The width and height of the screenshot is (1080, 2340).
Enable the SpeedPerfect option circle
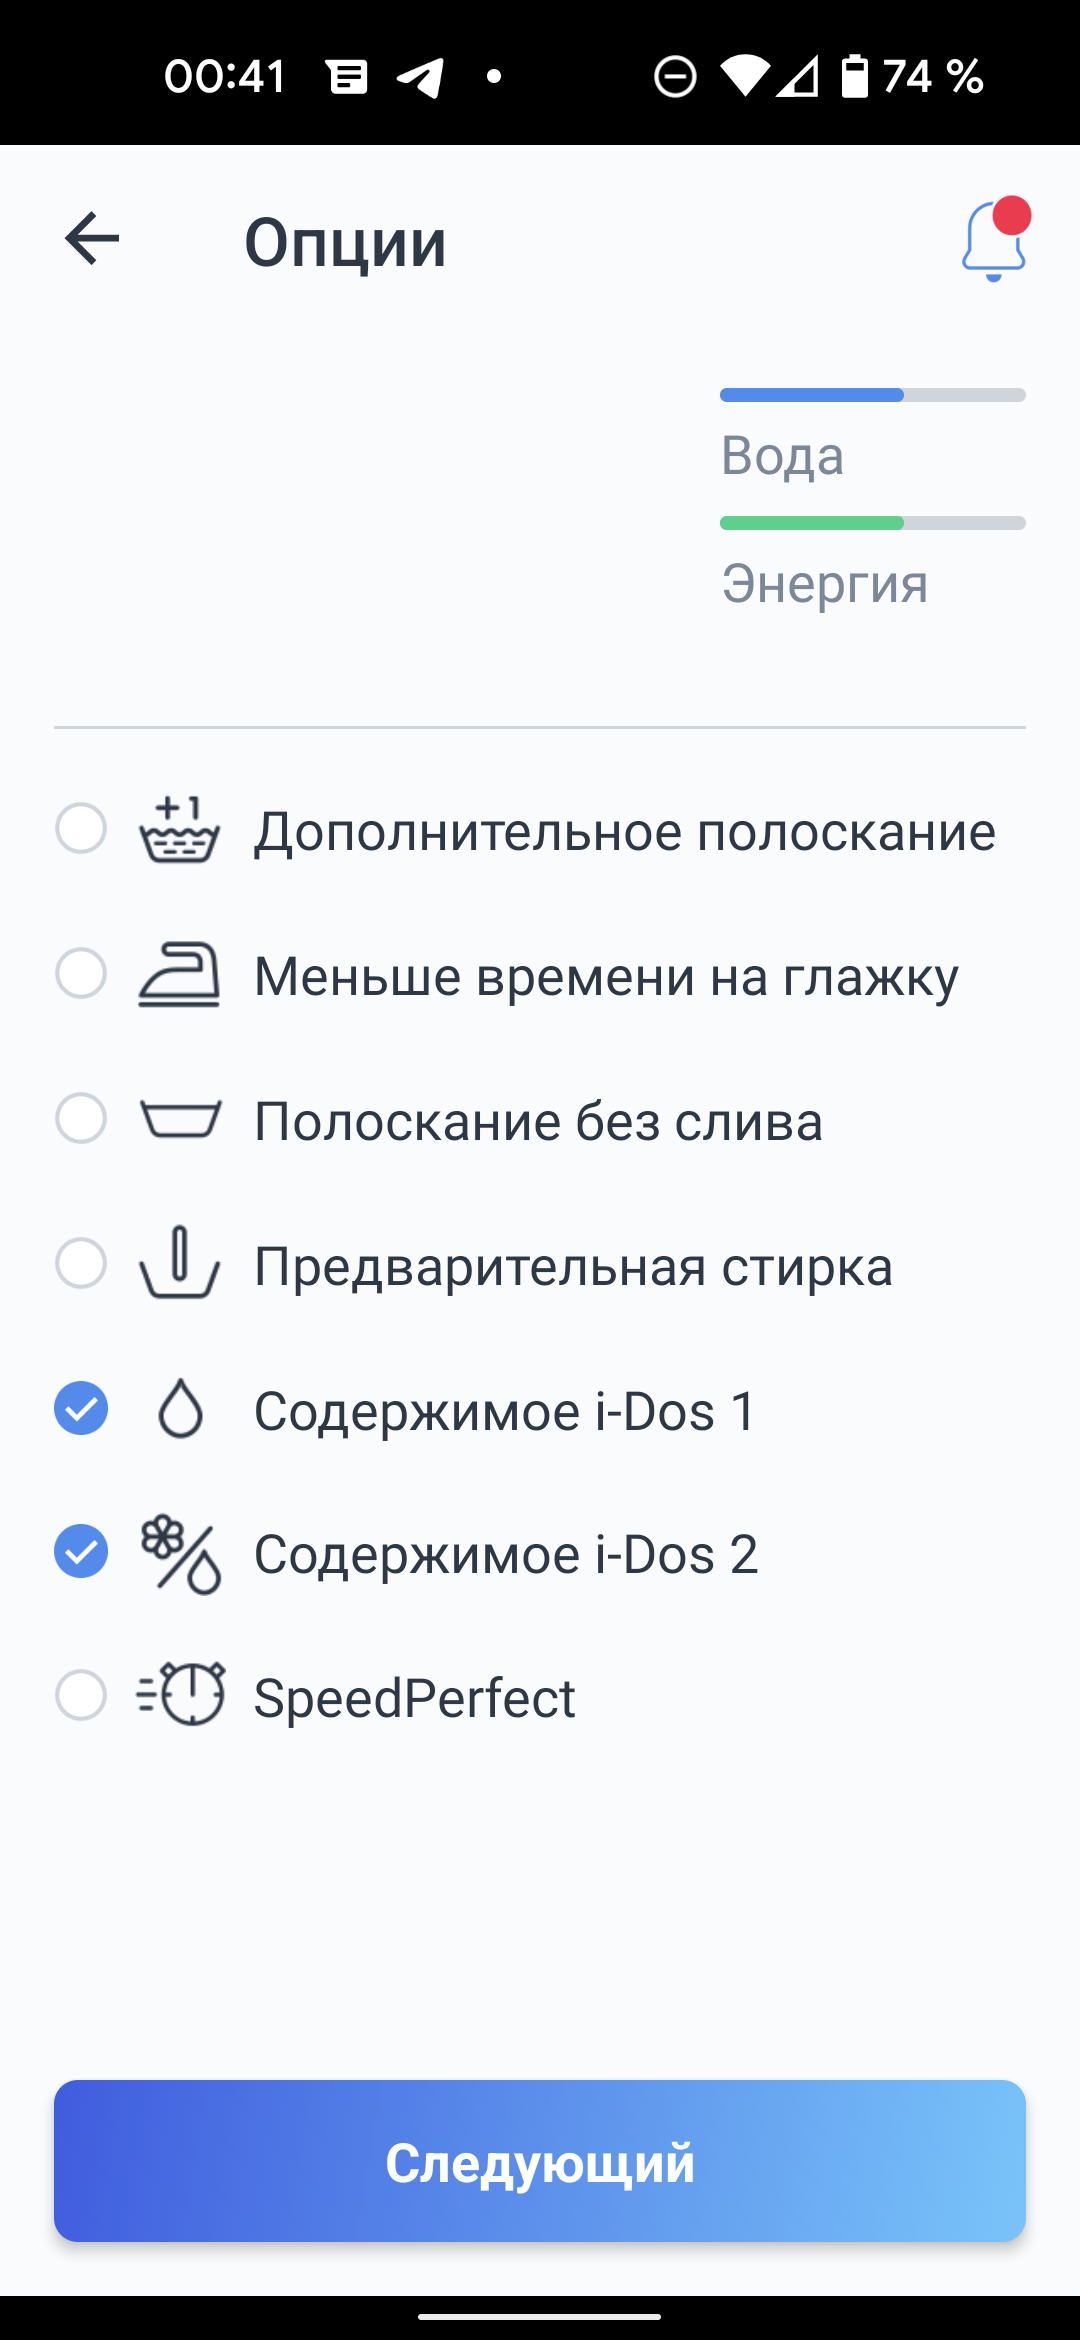coord(81,1695)
